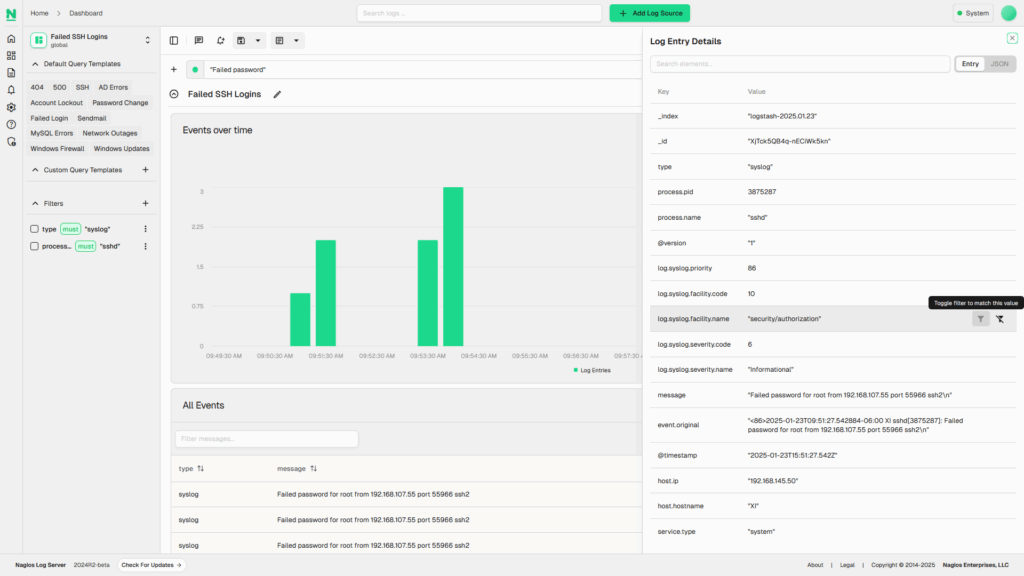Click the Search elements input field
The width and height of the screenshot is (1024, 576).
800,63
